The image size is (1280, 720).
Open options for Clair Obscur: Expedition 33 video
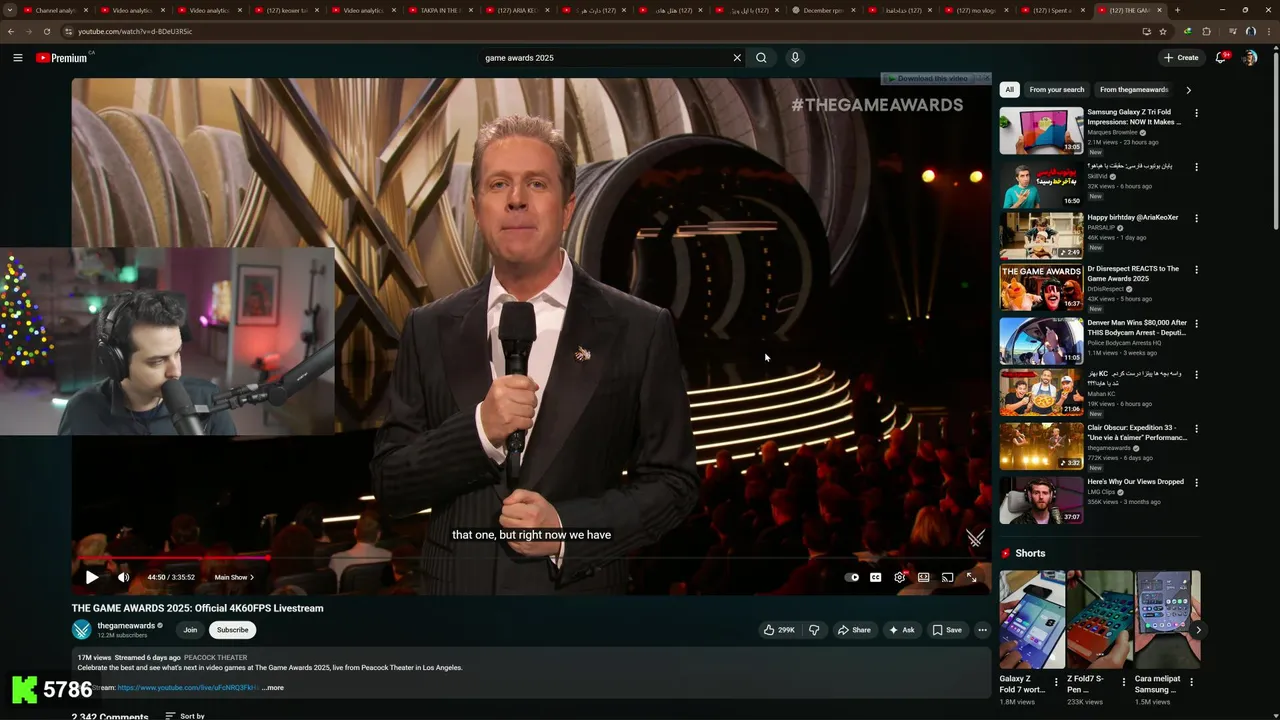1196,429
